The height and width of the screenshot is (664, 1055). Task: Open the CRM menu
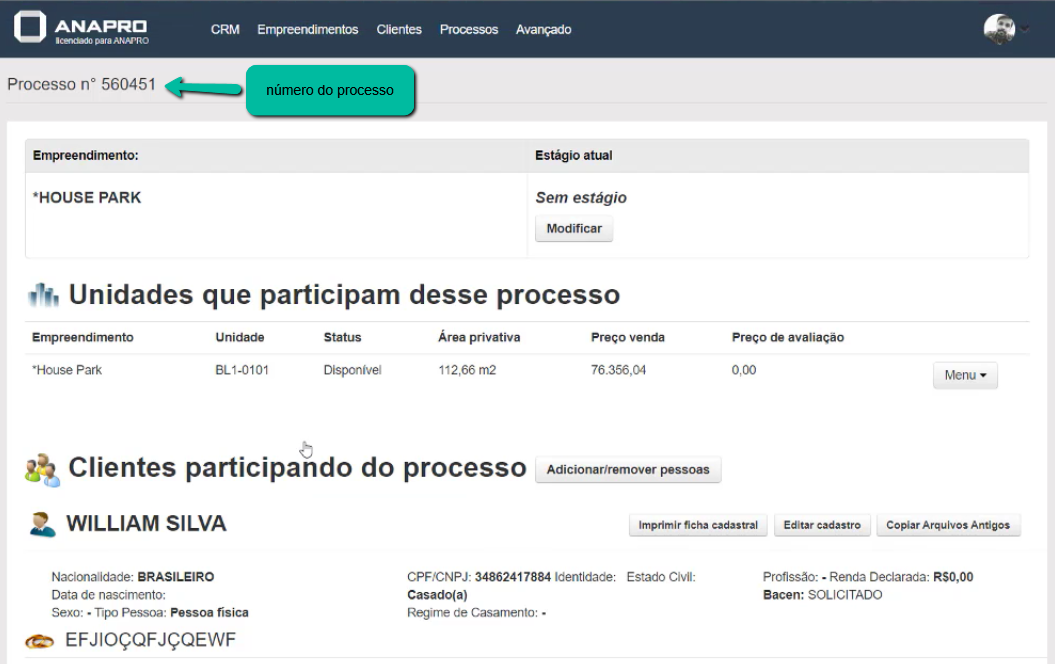tap(225, 30)
